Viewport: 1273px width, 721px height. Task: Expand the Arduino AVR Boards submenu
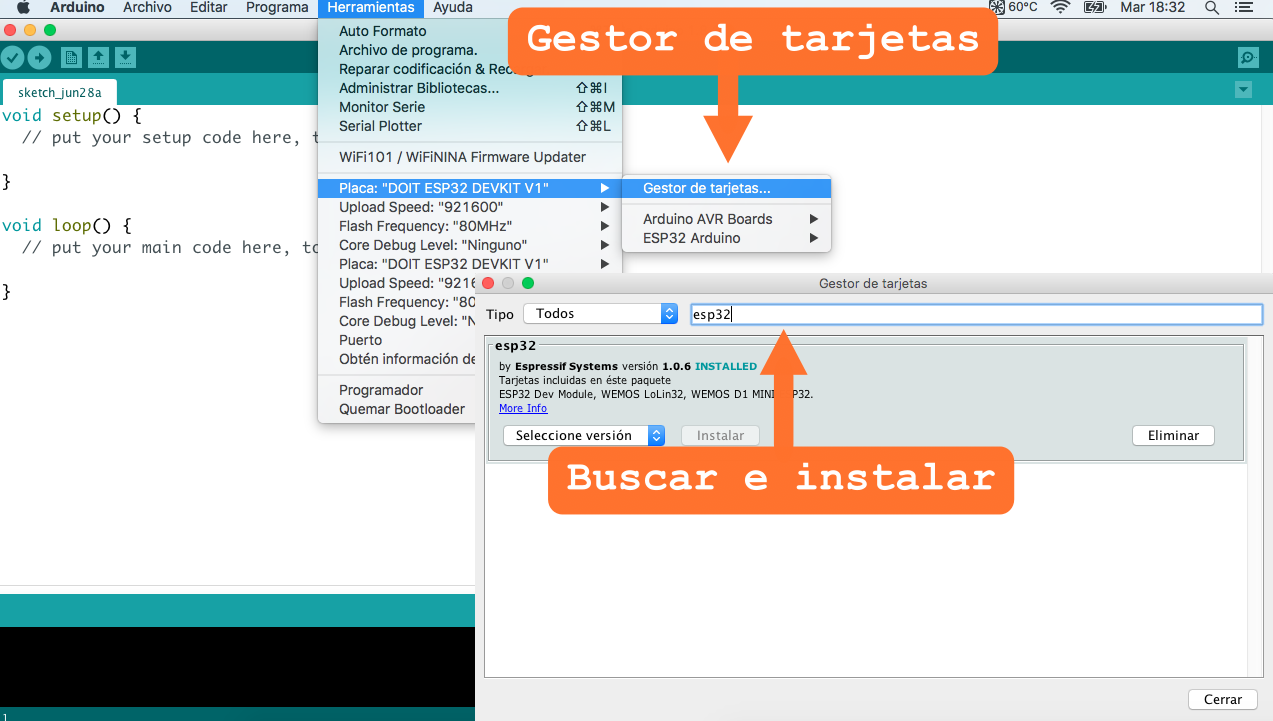click(727, 219)
